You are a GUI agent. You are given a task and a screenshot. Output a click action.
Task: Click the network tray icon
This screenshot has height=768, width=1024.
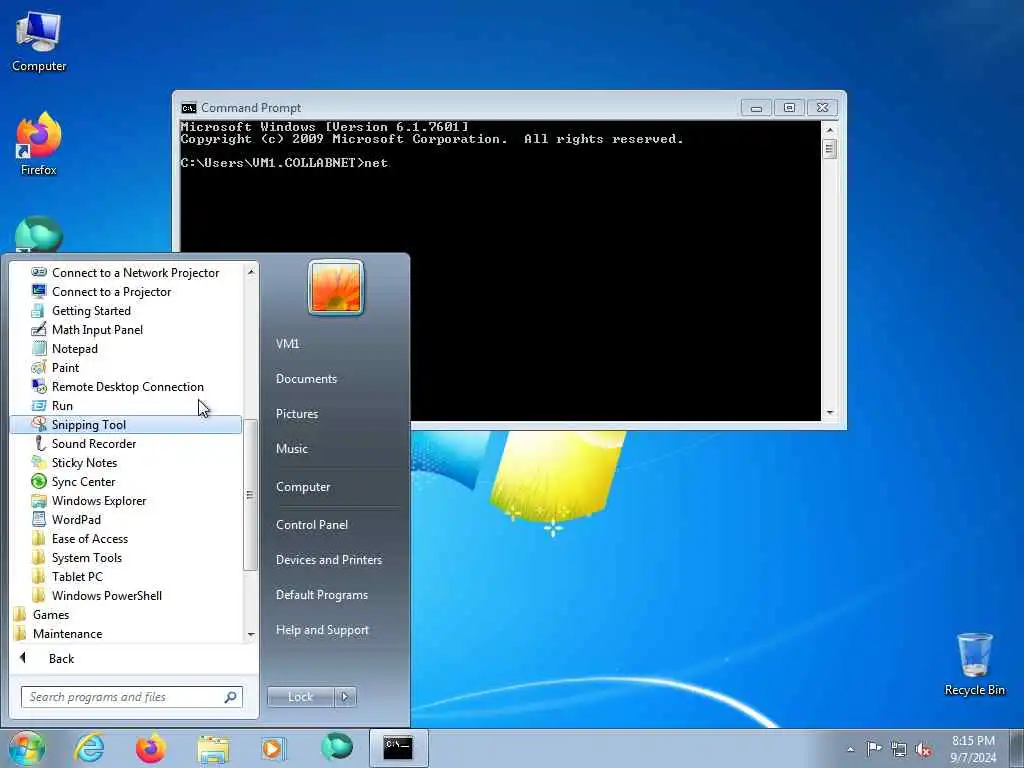coord(899,750)
